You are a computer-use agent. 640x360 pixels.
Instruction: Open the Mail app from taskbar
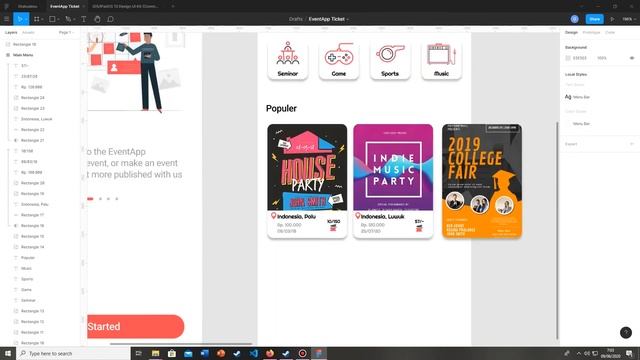[x=188, y=353]
